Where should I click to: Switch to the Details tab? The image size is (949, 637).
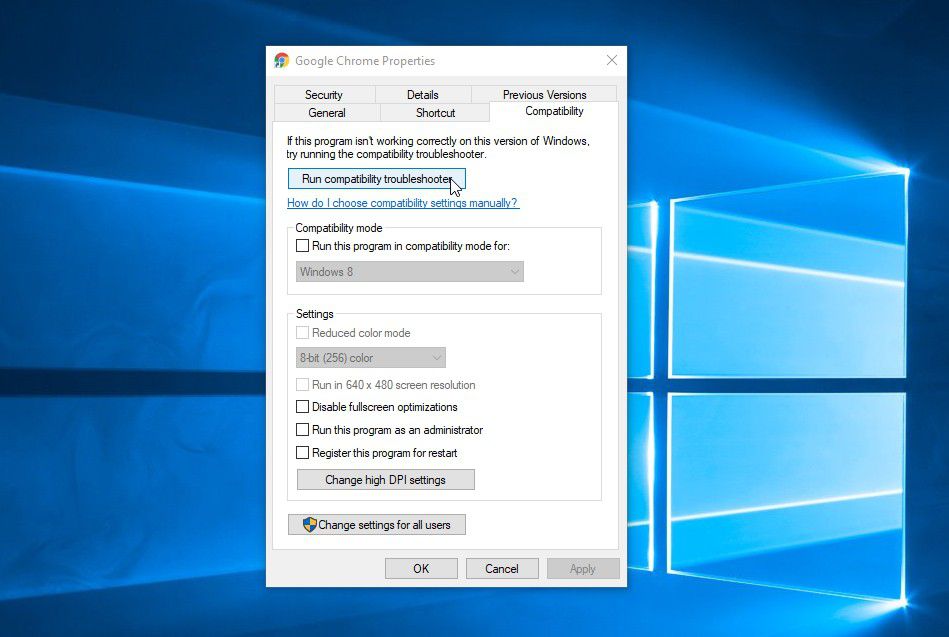(x=422, y=94)
